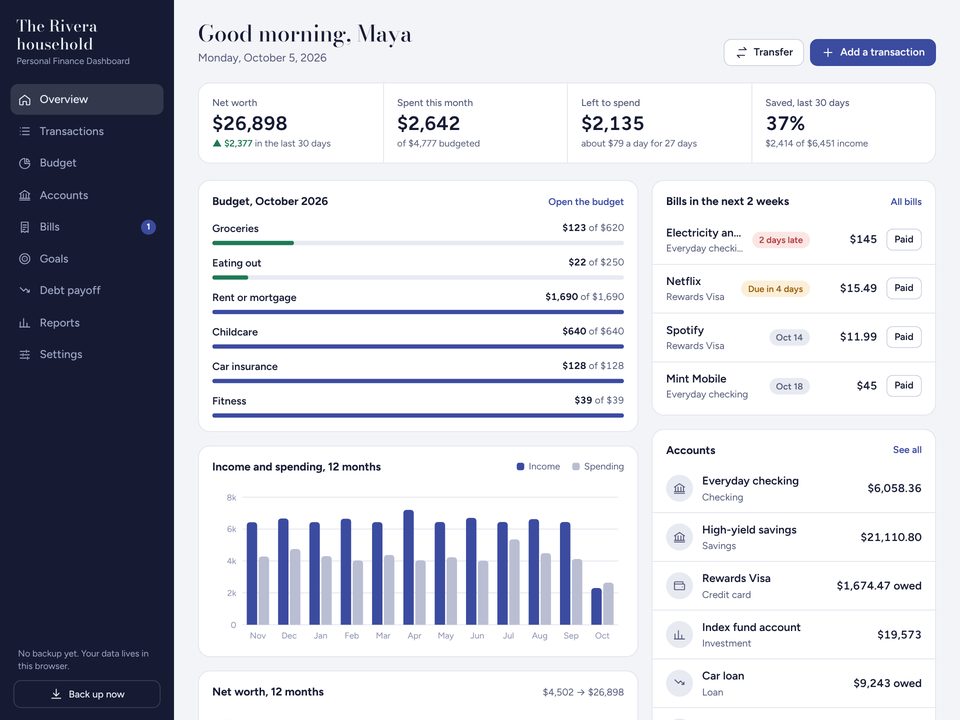960x720 pixels.
Task: Click the '2 days late' tag
Action: click(x=781, y=240)
